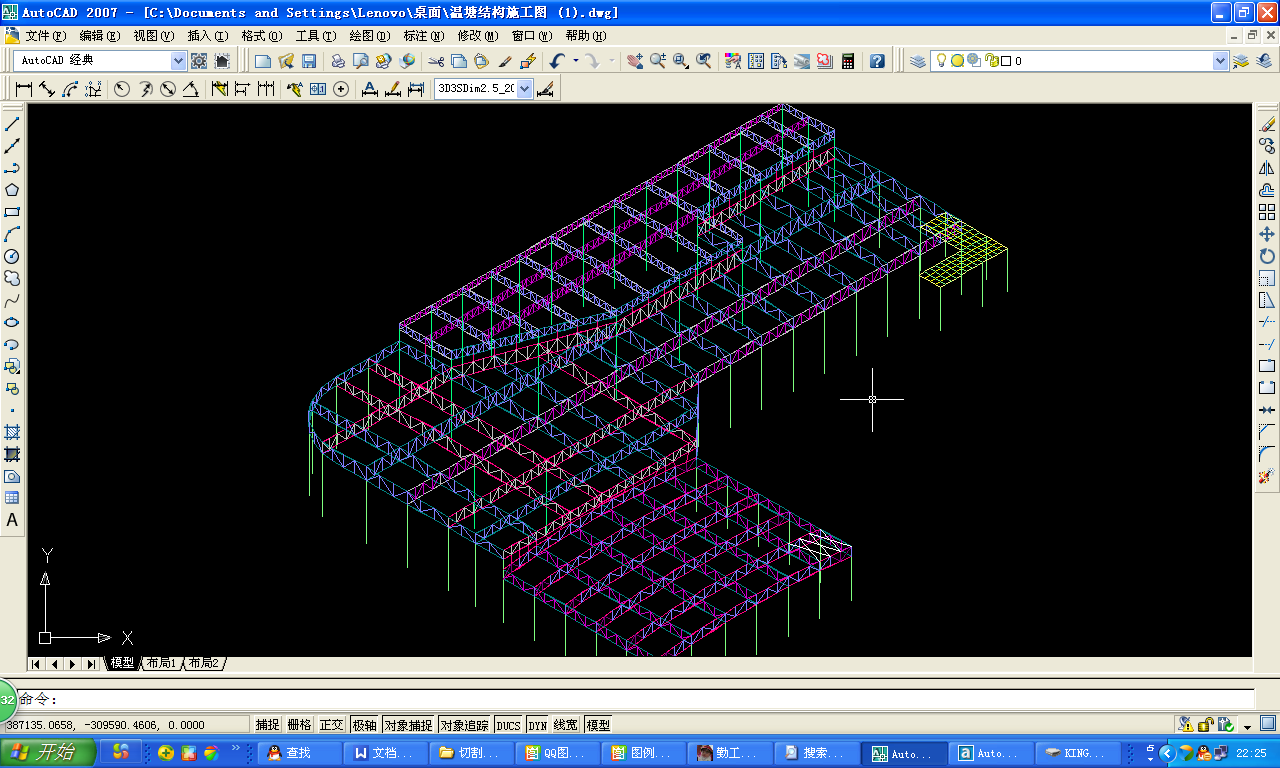Switch to the 布局1 layout tab
Viewport: 1280px width, 768px height.
[161, 663]
